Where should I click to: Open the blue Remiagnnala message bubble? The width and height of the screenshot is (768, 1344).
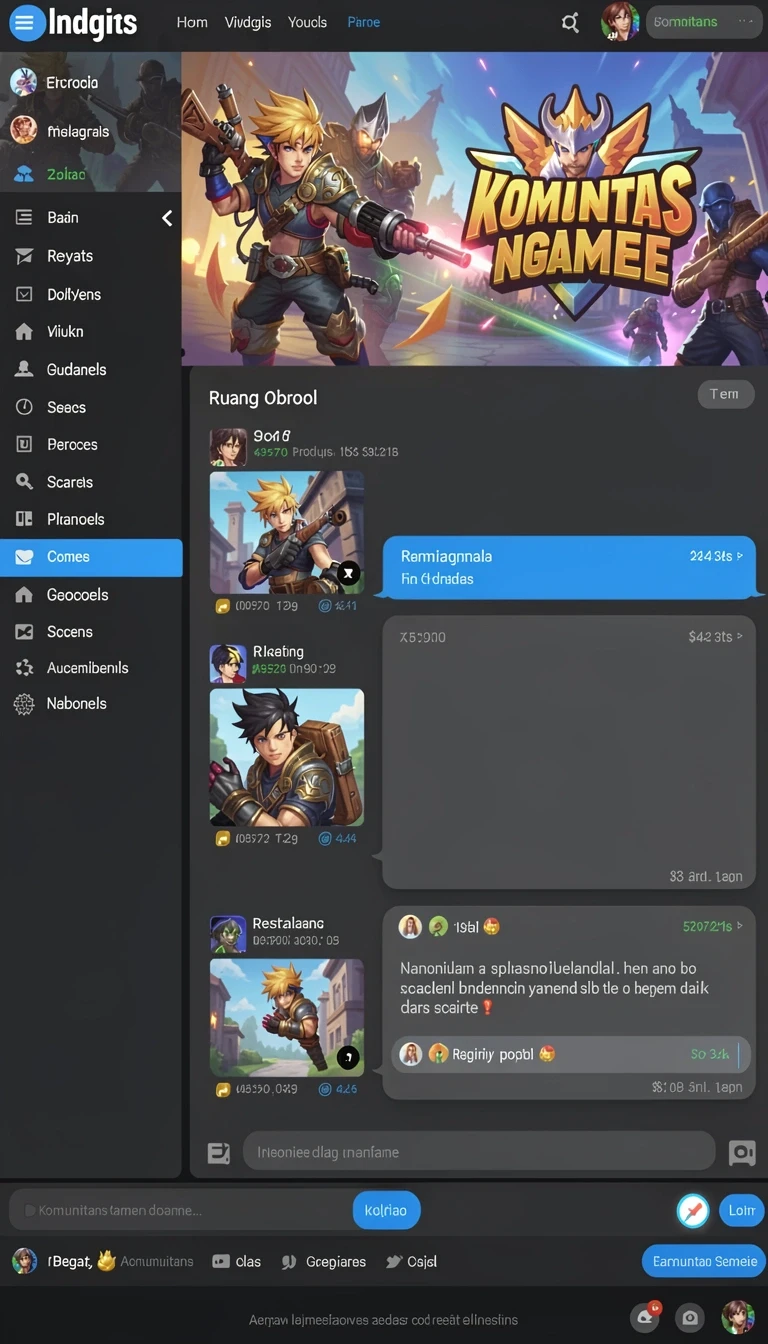coord(568,567)
